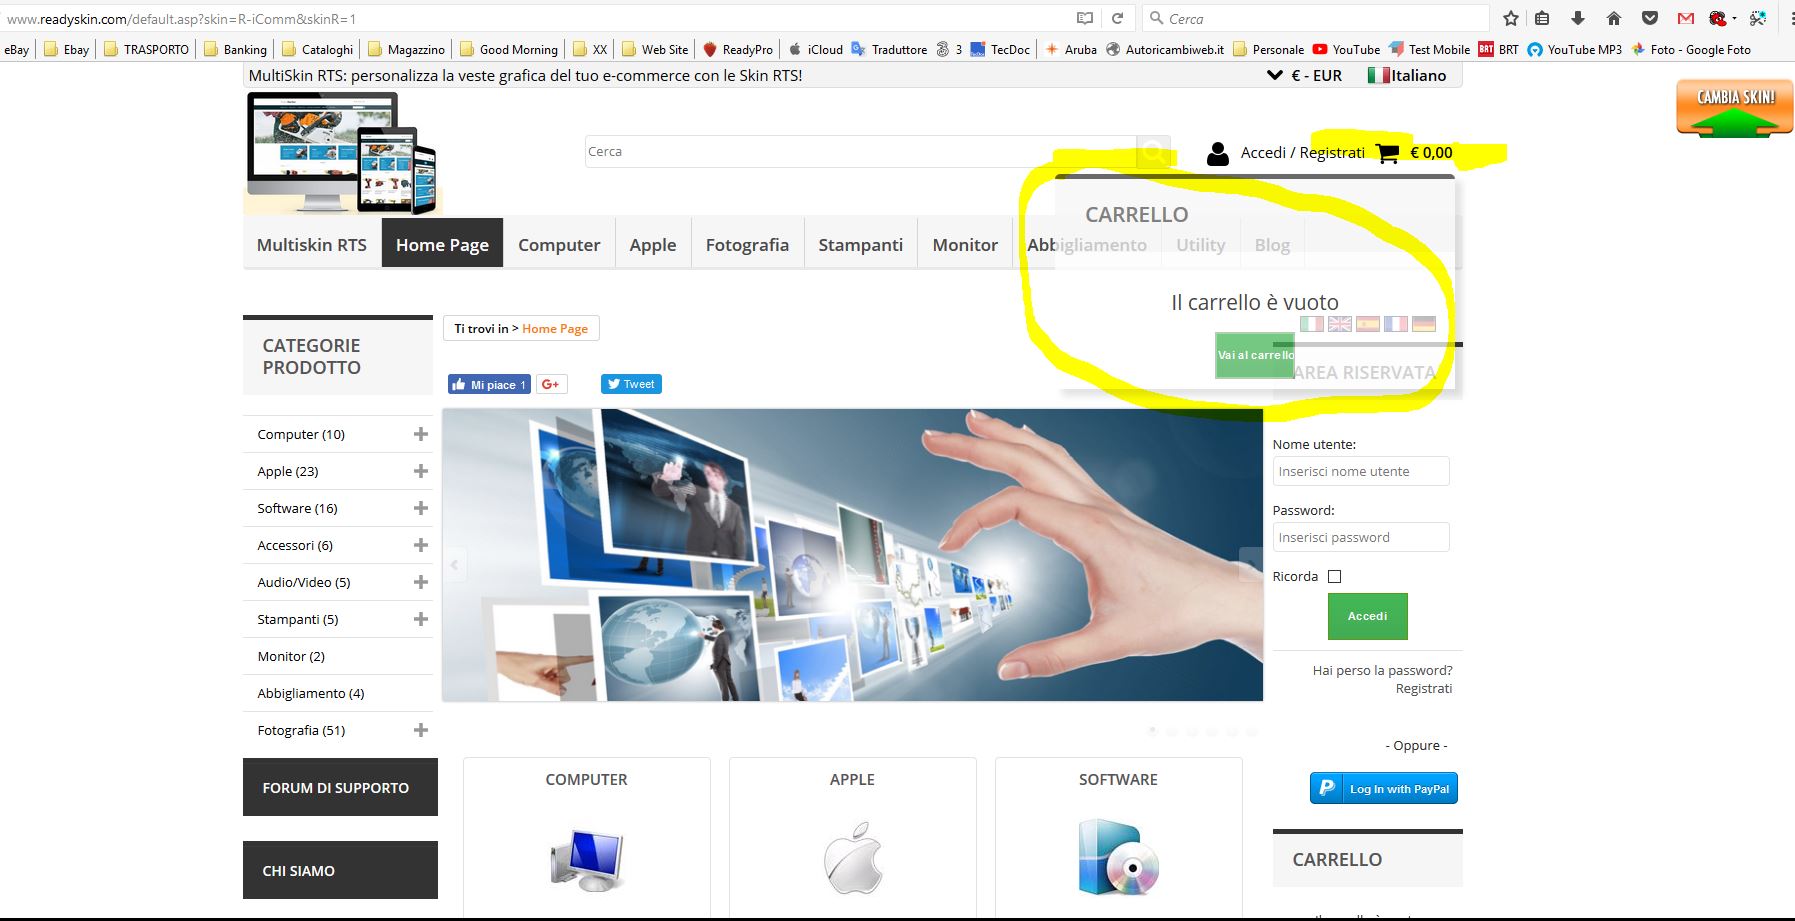The image size is (1795, 921).
Task: Expand the Stampanti (5) category
Action: coord(421,619)
